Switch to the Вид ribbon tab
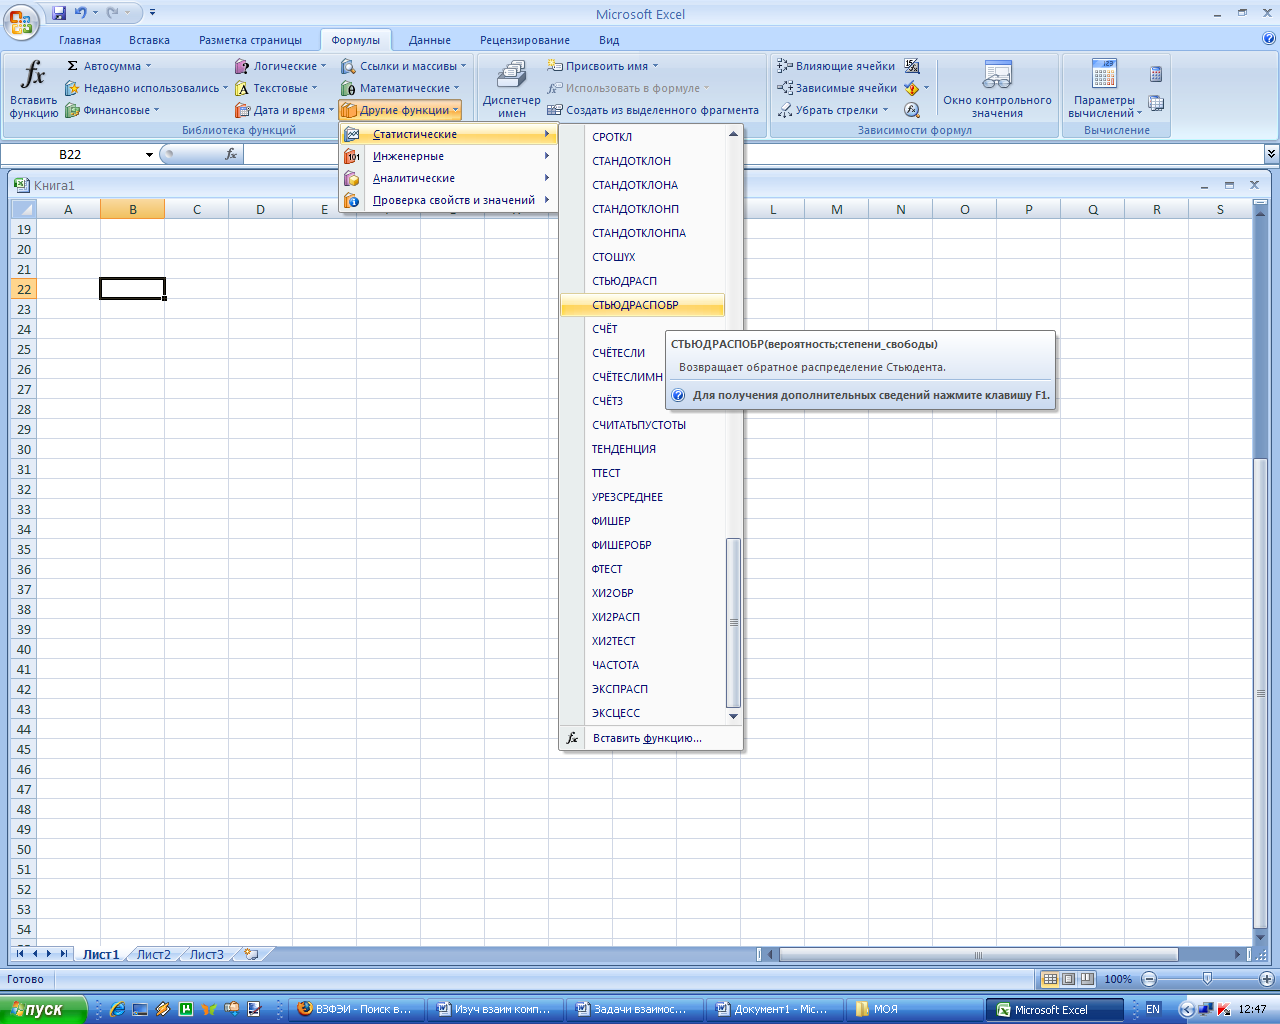This screenshot has width=1280, height=1024. click(609, 40)
